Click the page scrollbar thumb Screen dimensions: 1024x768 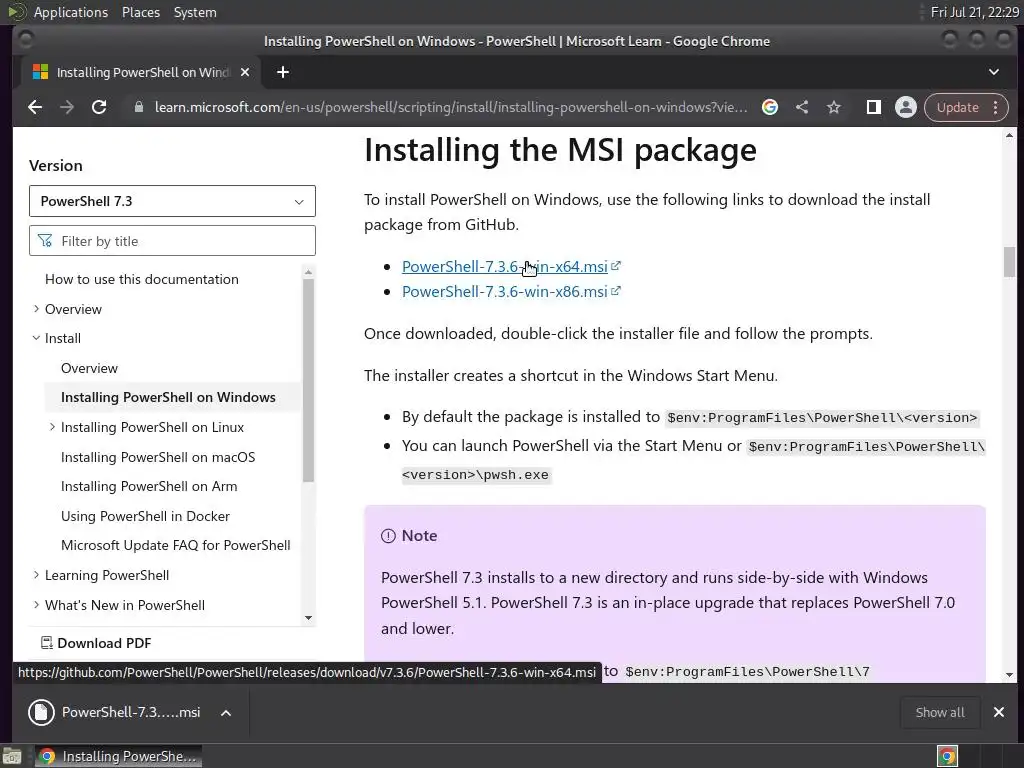1009,262
